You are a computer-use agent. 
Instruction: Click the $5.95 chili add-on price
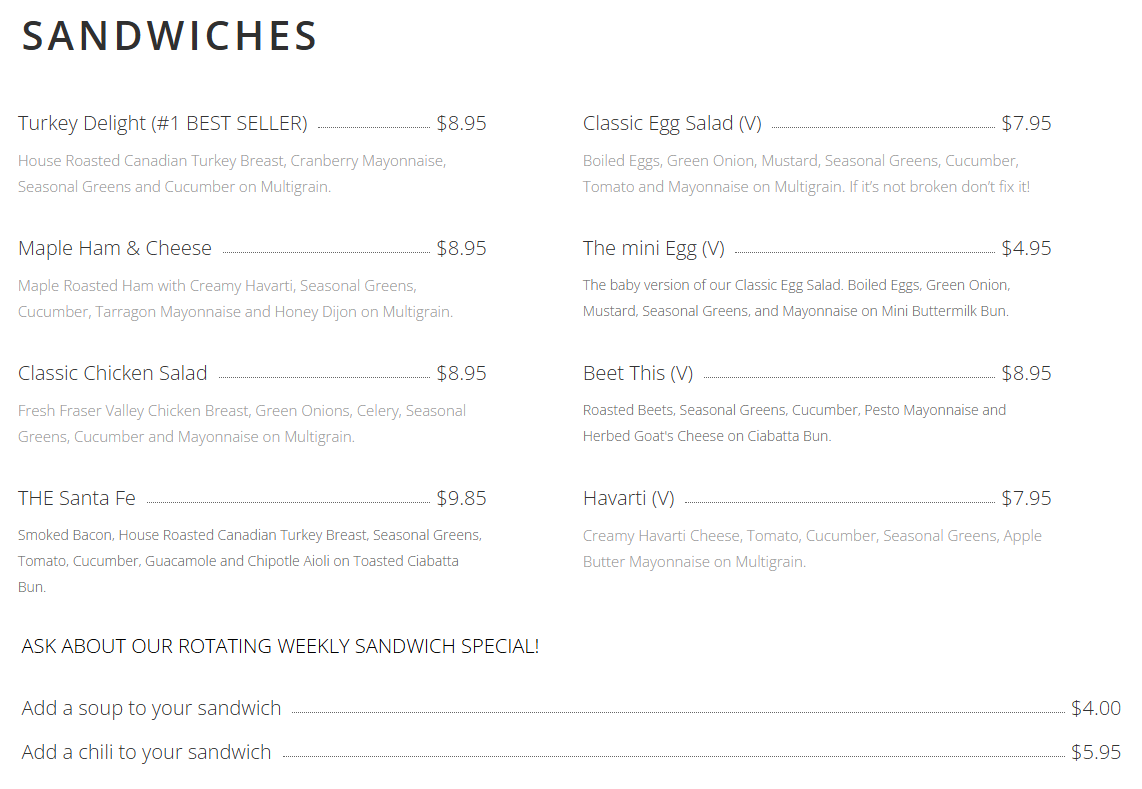point(1095,752)
